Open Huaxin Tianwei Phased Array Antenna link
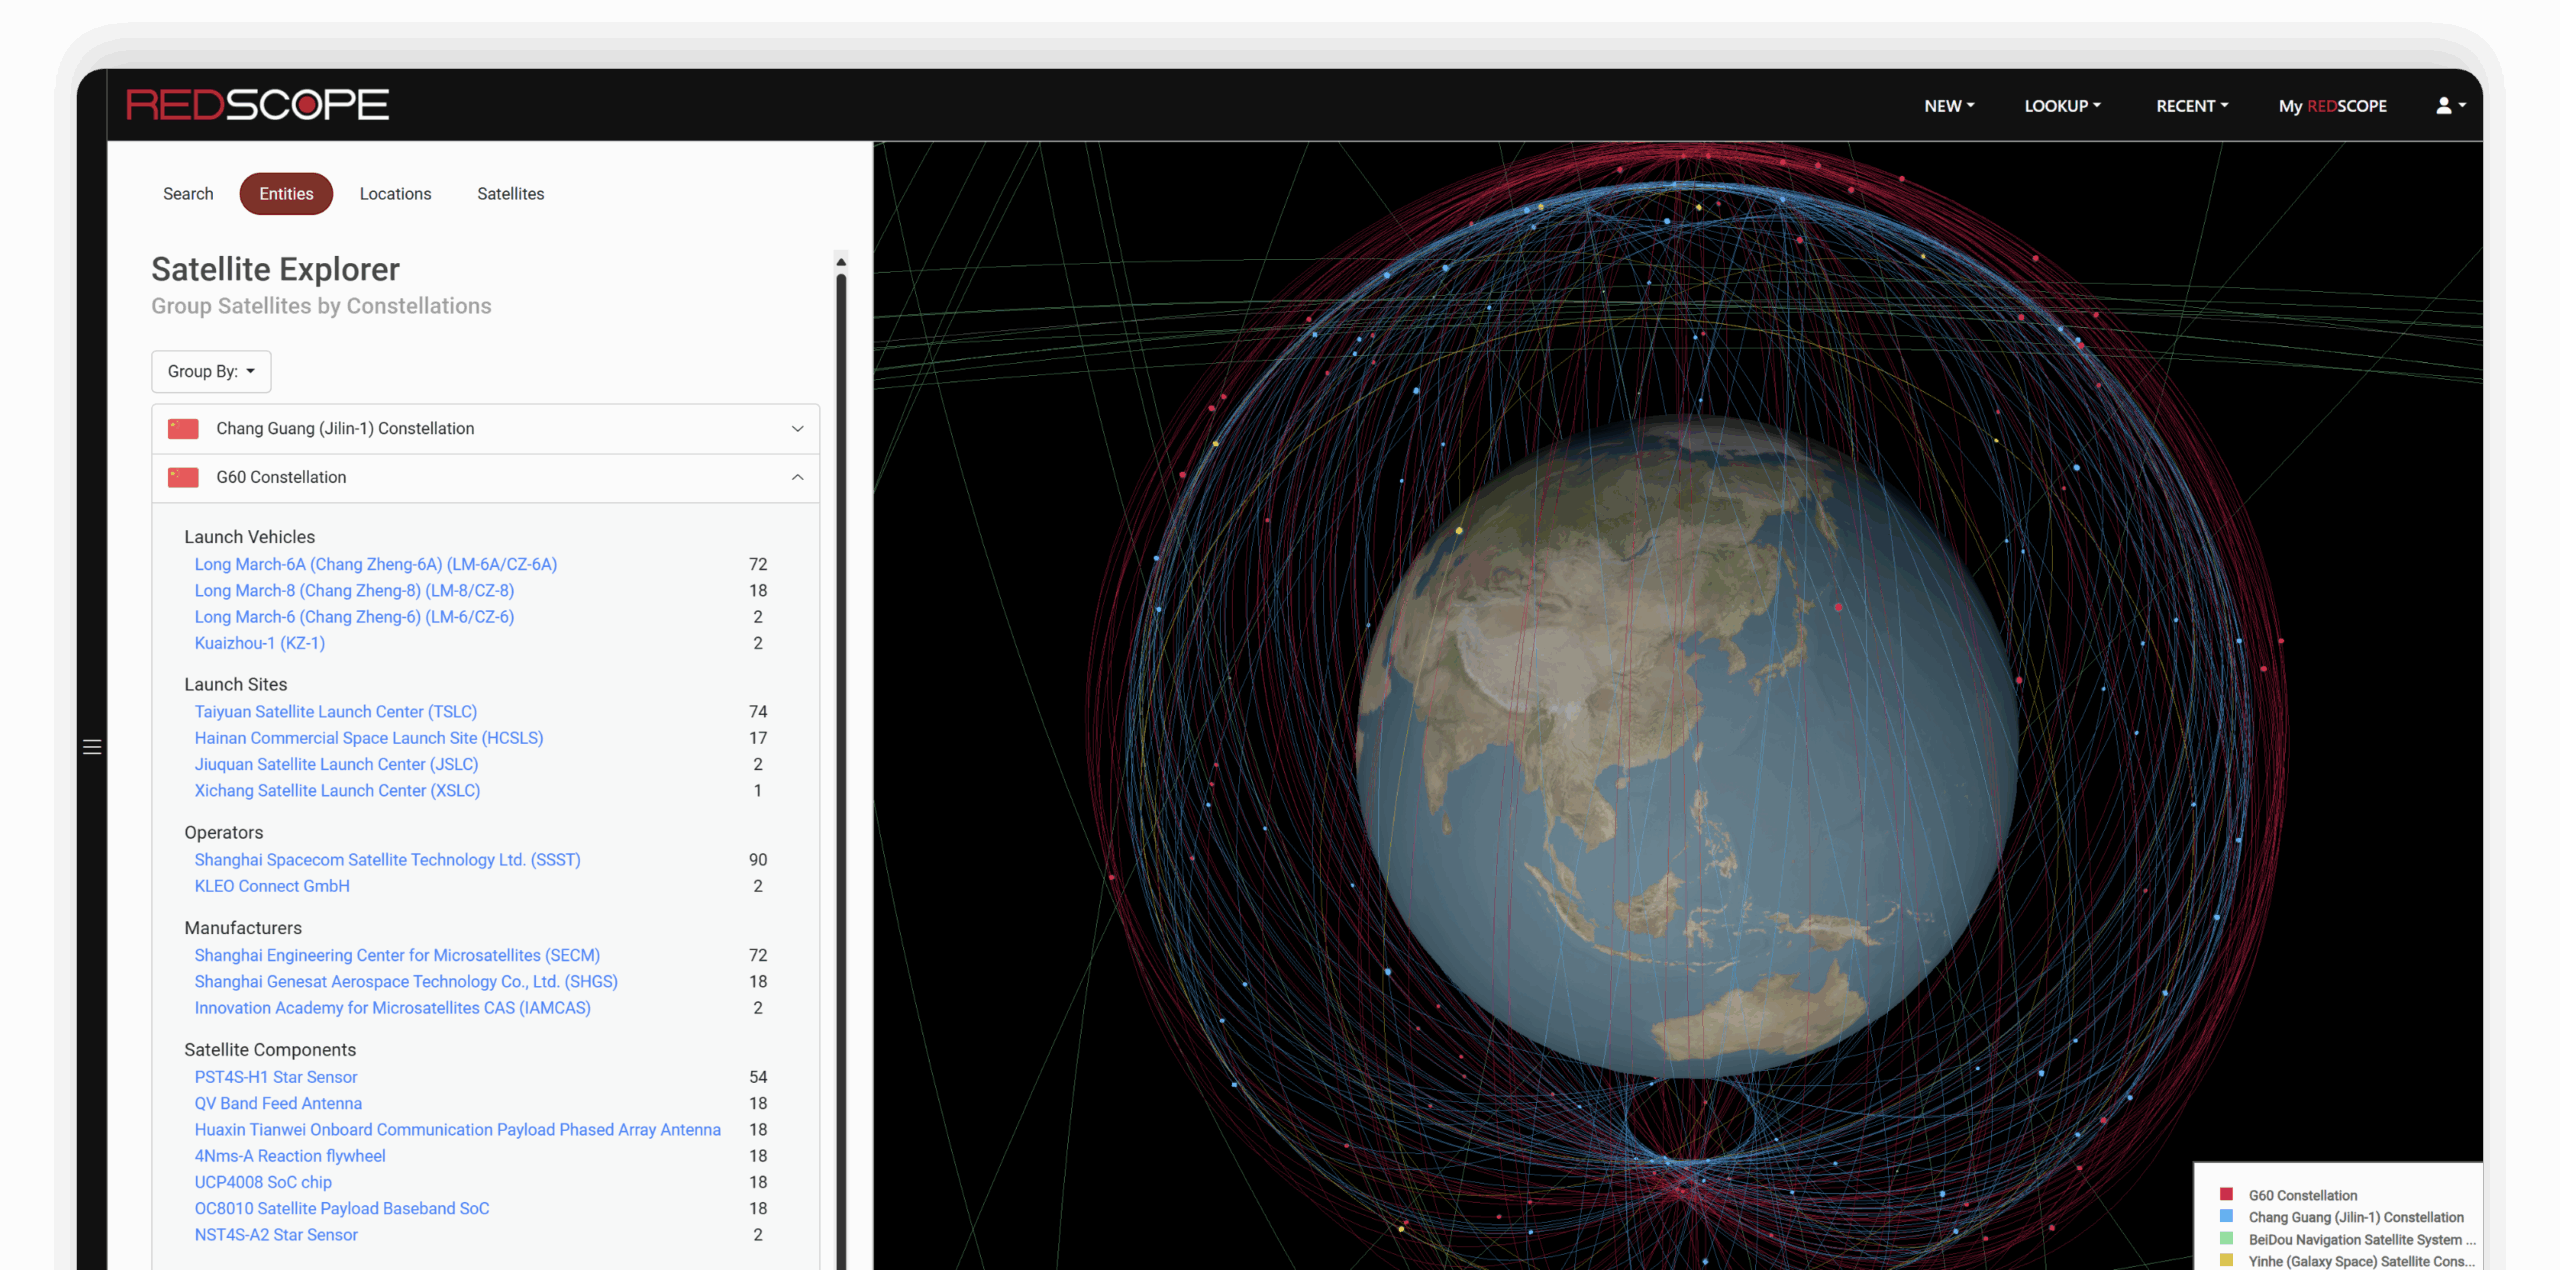 [458, 1129]
